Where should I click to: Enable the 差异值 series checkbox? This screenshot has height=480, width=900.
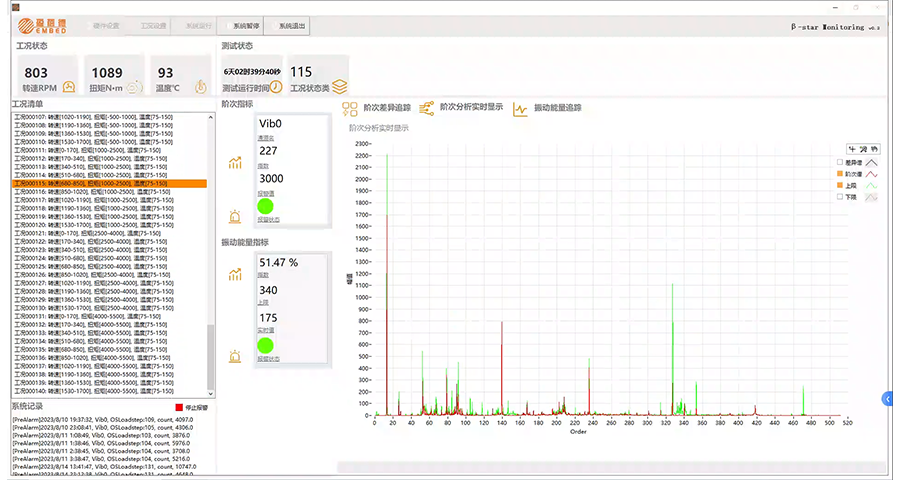pyautogui.click(x=840, y=161)
